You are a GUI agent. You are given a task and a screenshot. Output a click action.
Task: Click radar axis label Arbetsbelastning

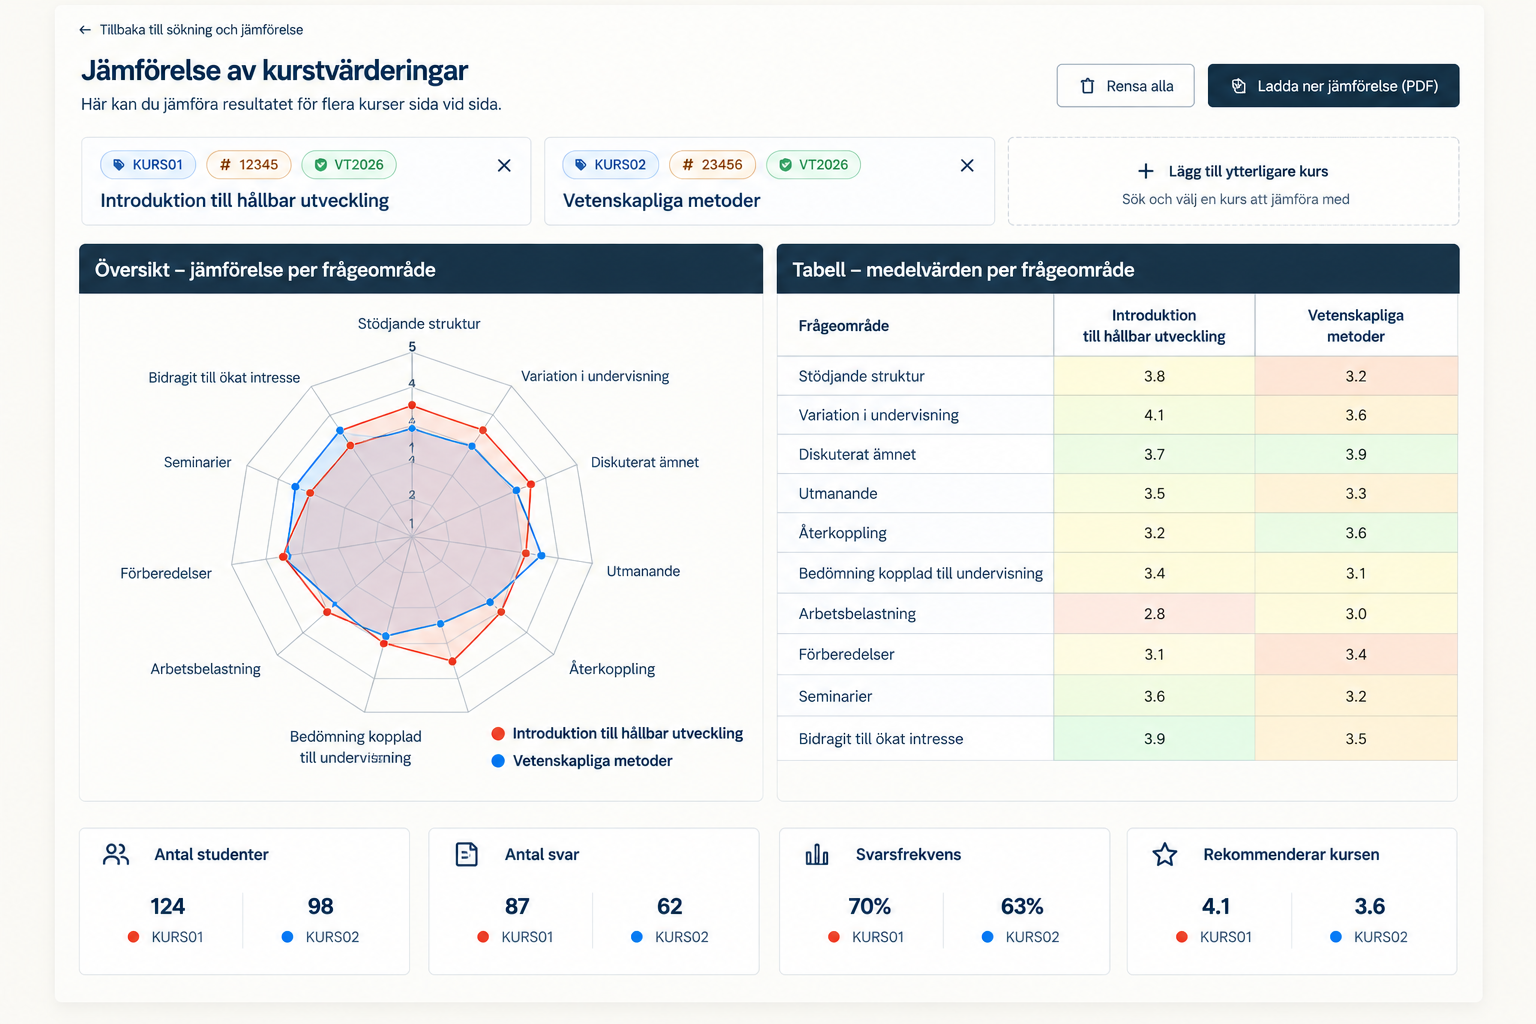point(206,670)
